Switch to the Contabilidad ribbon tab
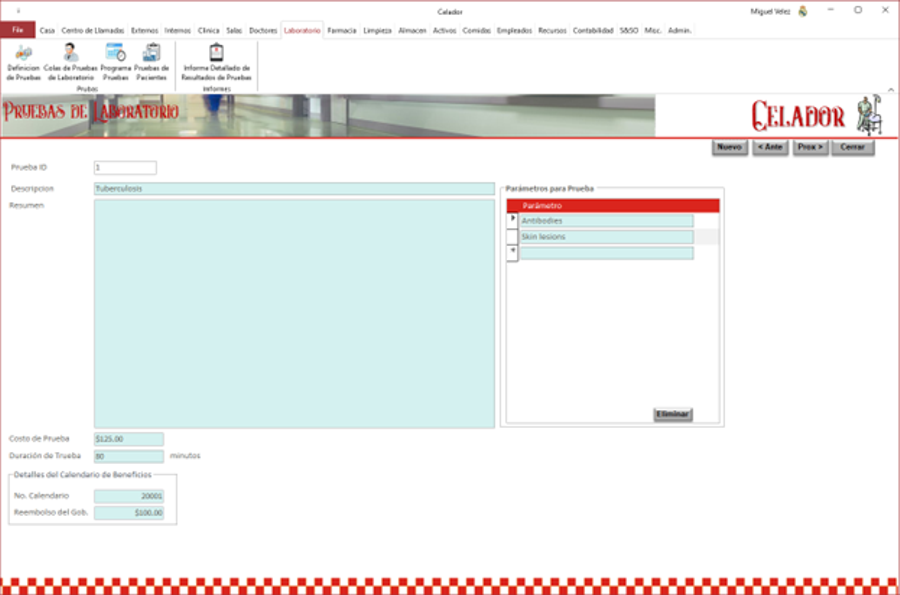The width and height of the screenshot is (900, 595). (x=592, y=31)
